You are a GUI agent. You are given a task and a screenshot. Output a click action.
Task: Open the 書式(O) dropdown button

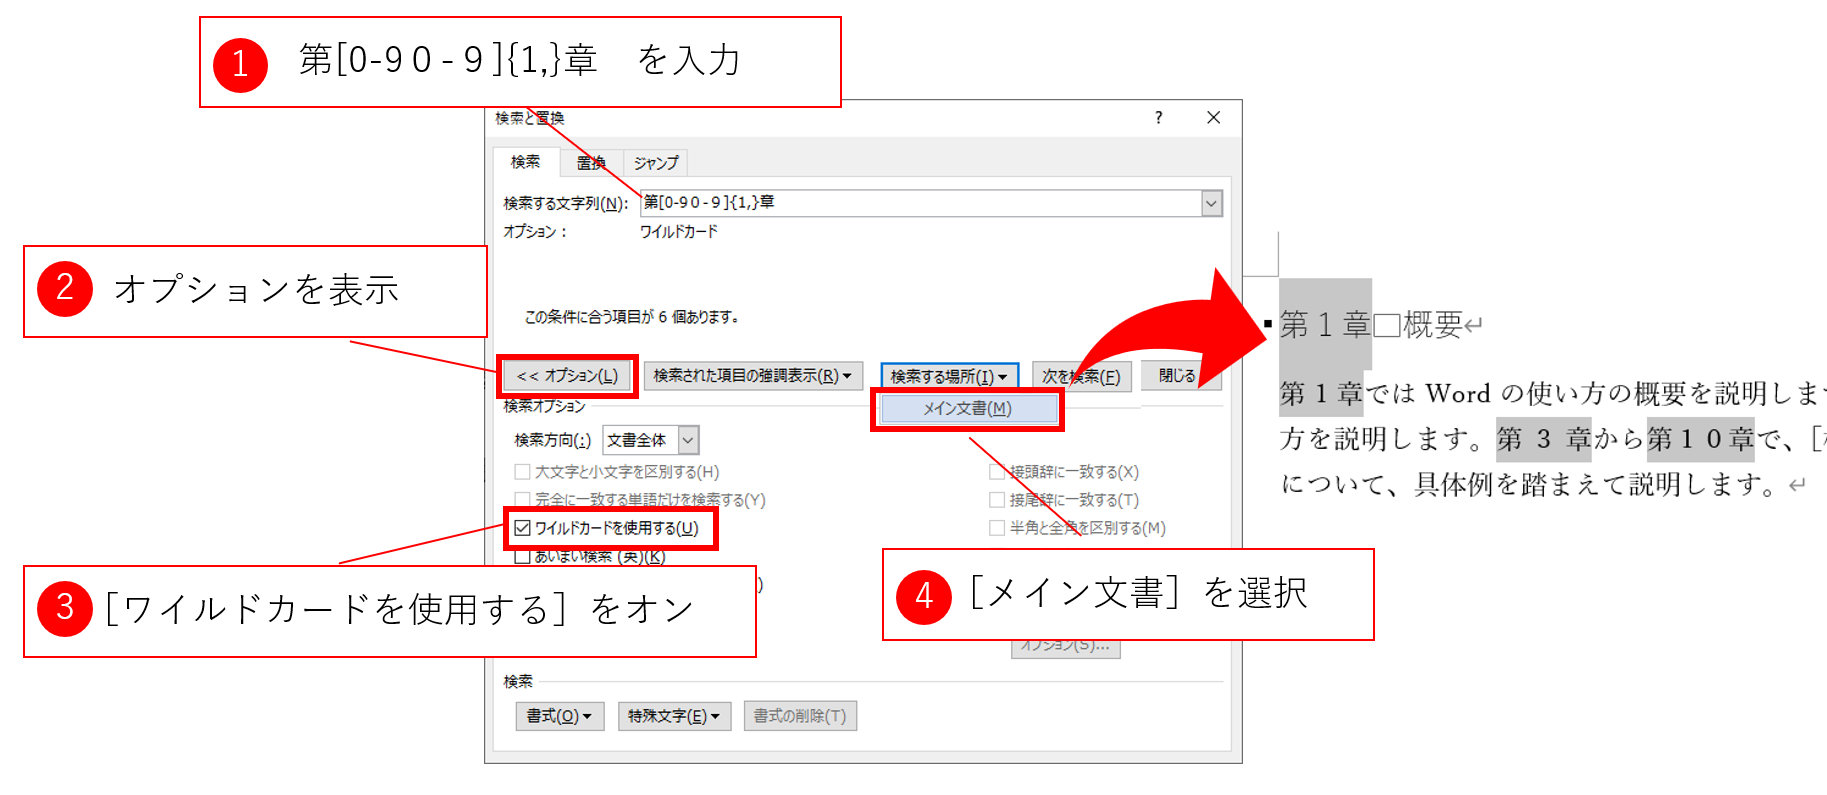tap(559, 716)
